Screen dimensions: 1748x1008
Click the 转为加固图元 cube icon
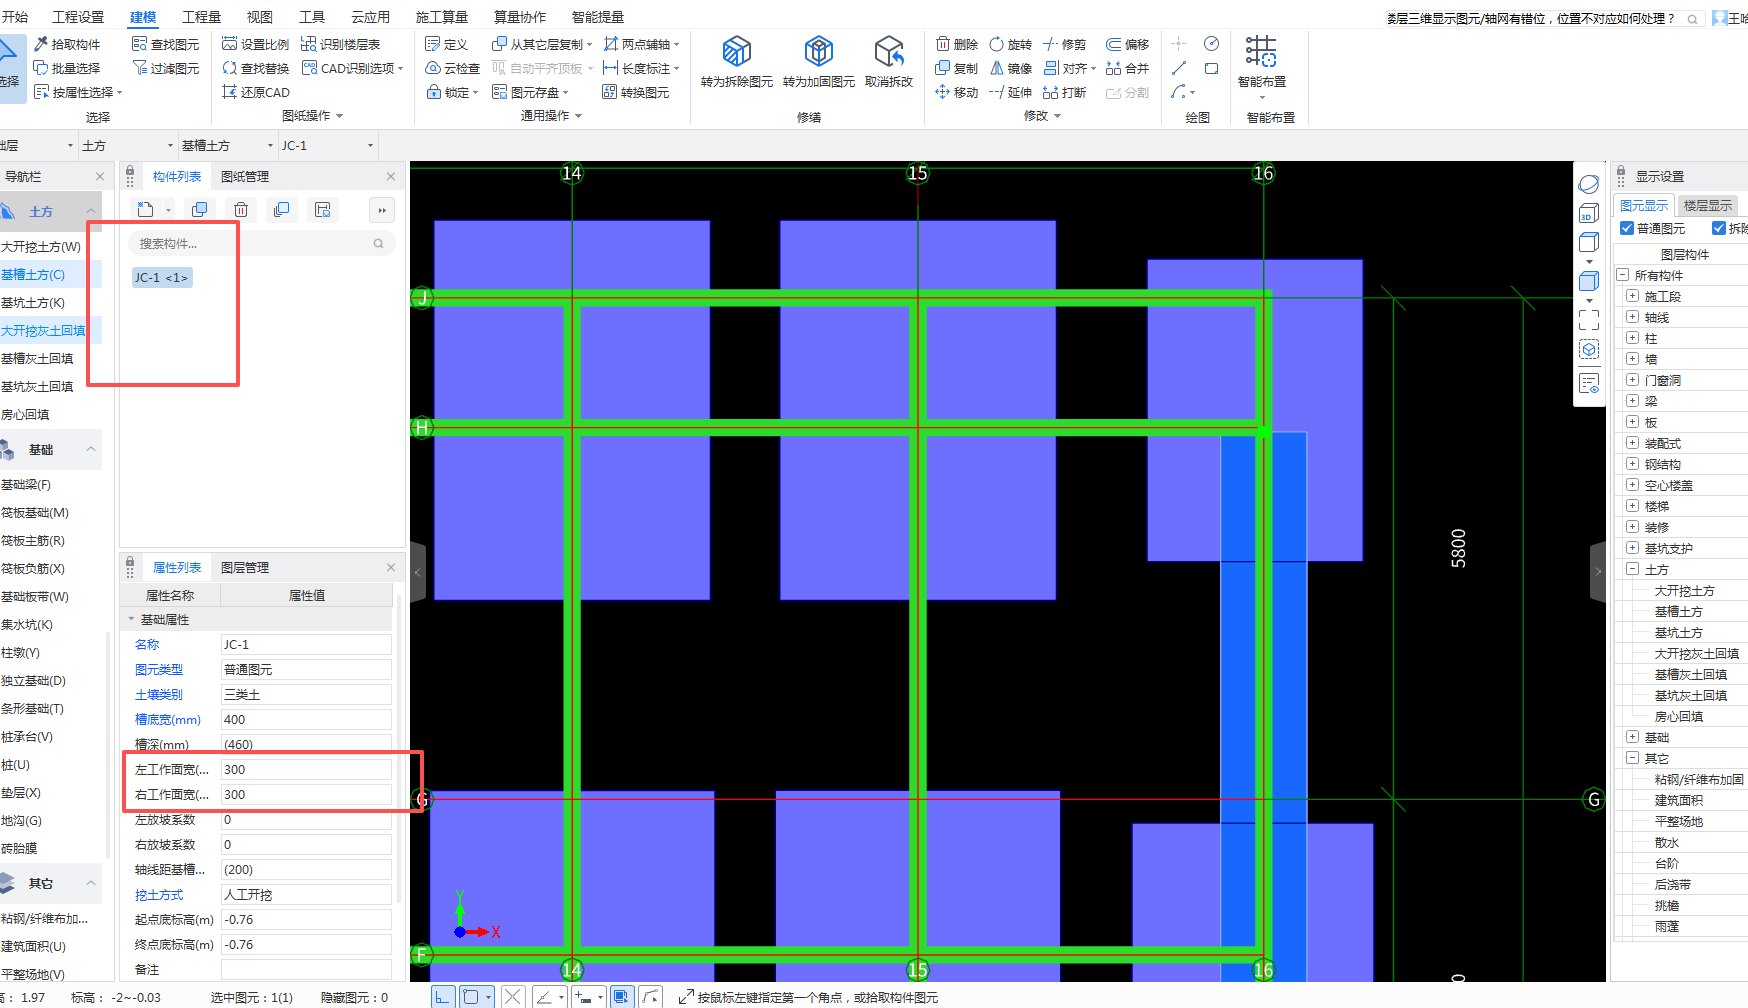point(819,51)
